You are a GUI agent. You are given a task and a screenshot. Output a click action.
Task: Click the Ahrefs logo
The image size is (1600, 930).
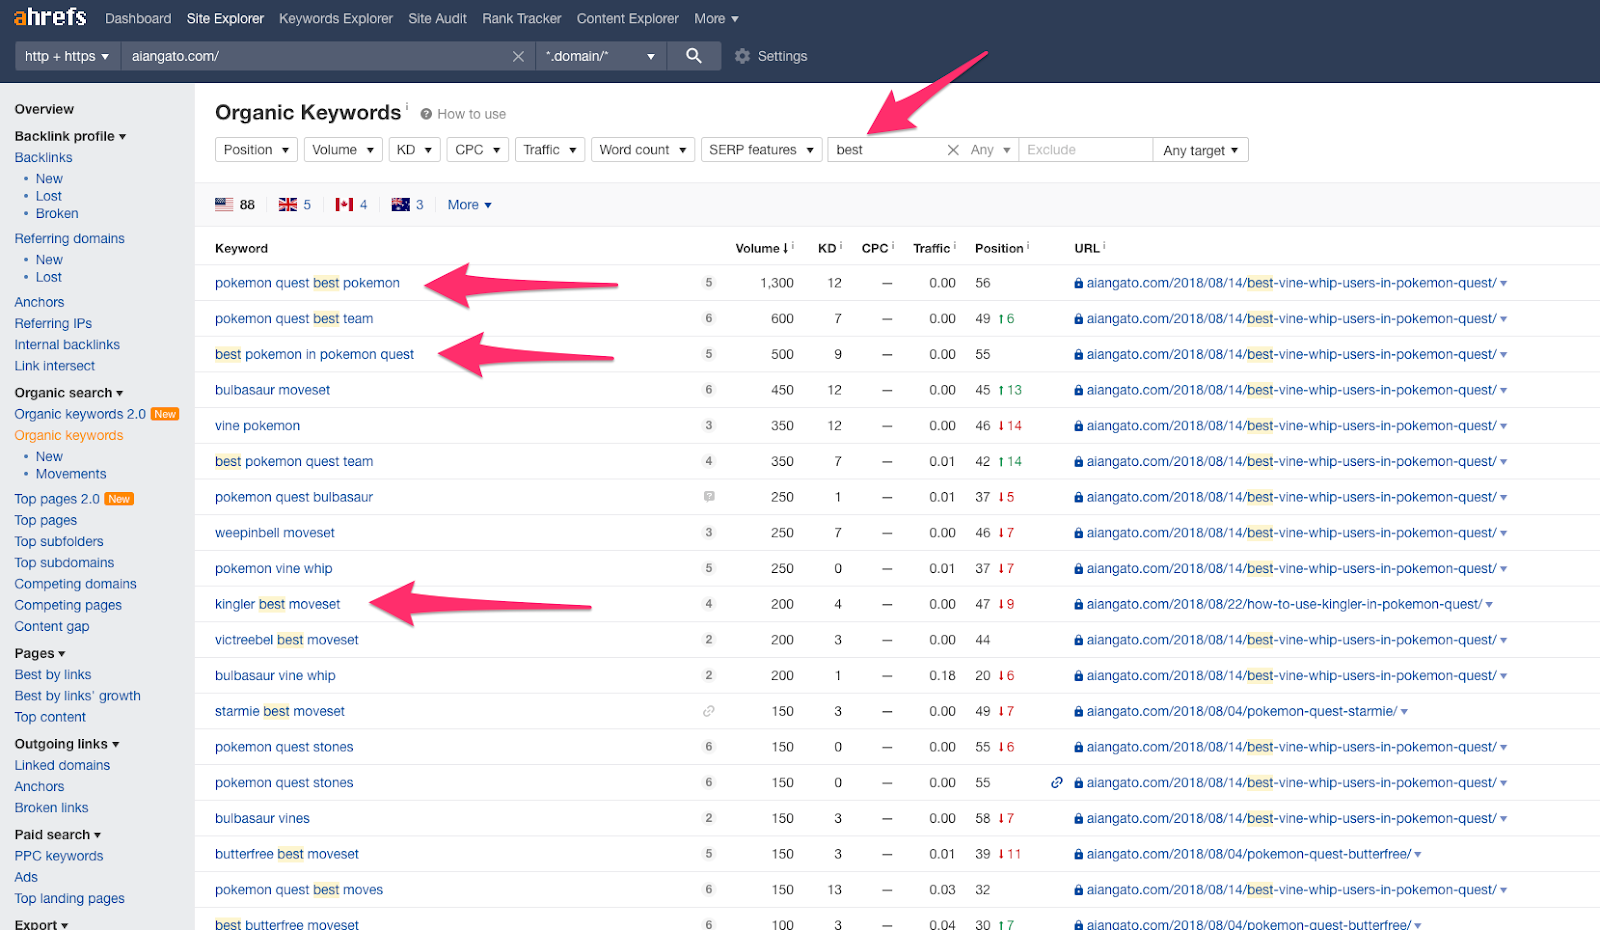pyautogui.click(x=50, y=17)
